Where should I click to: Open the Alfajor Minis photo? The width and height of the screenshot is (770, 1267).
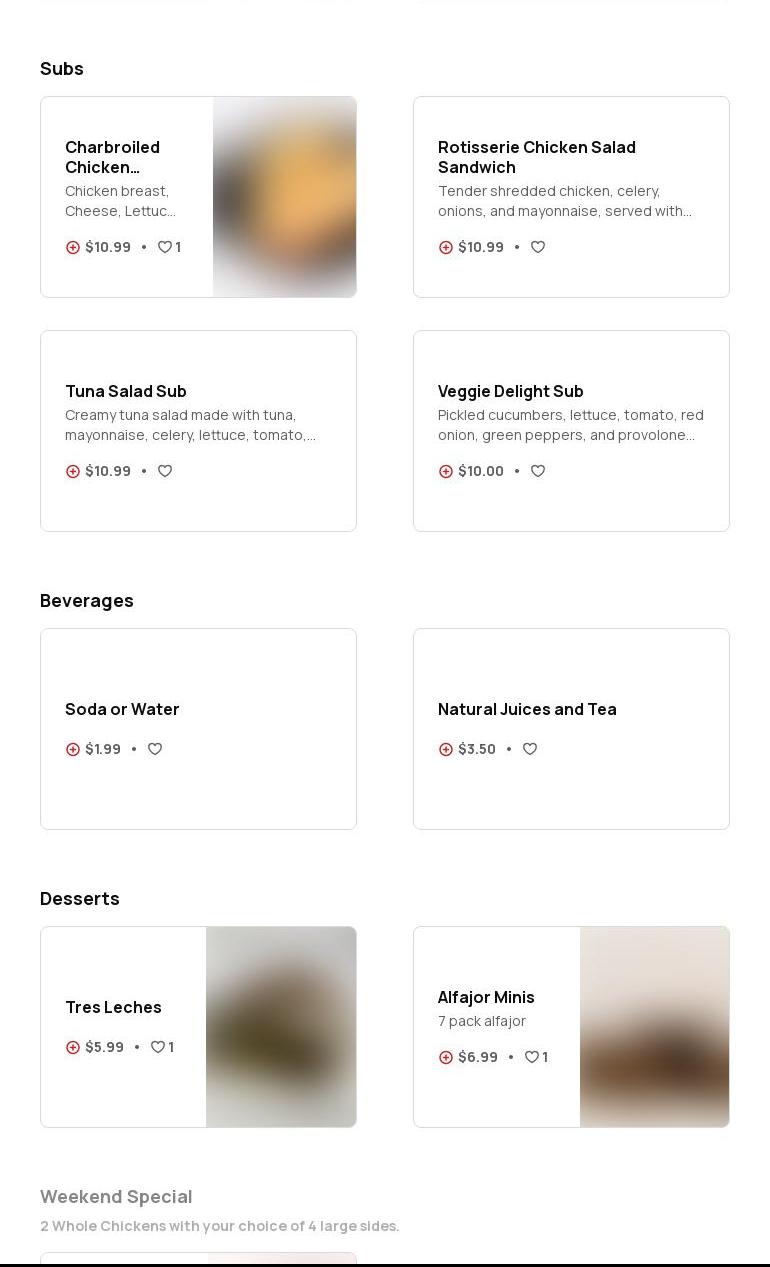(x=654, y=1027)
